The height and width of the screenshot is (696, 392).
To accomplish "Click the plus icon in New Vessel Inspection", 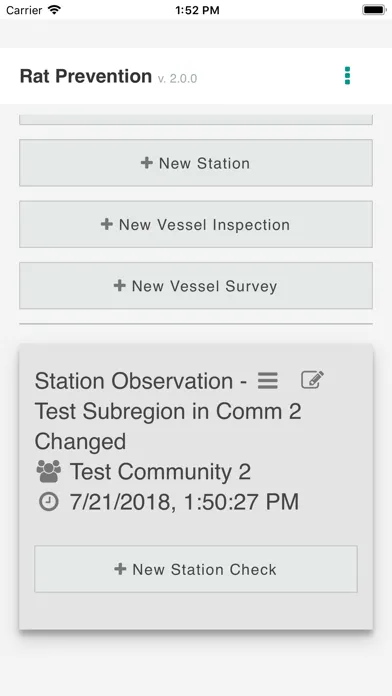I will tap(107, 224).
